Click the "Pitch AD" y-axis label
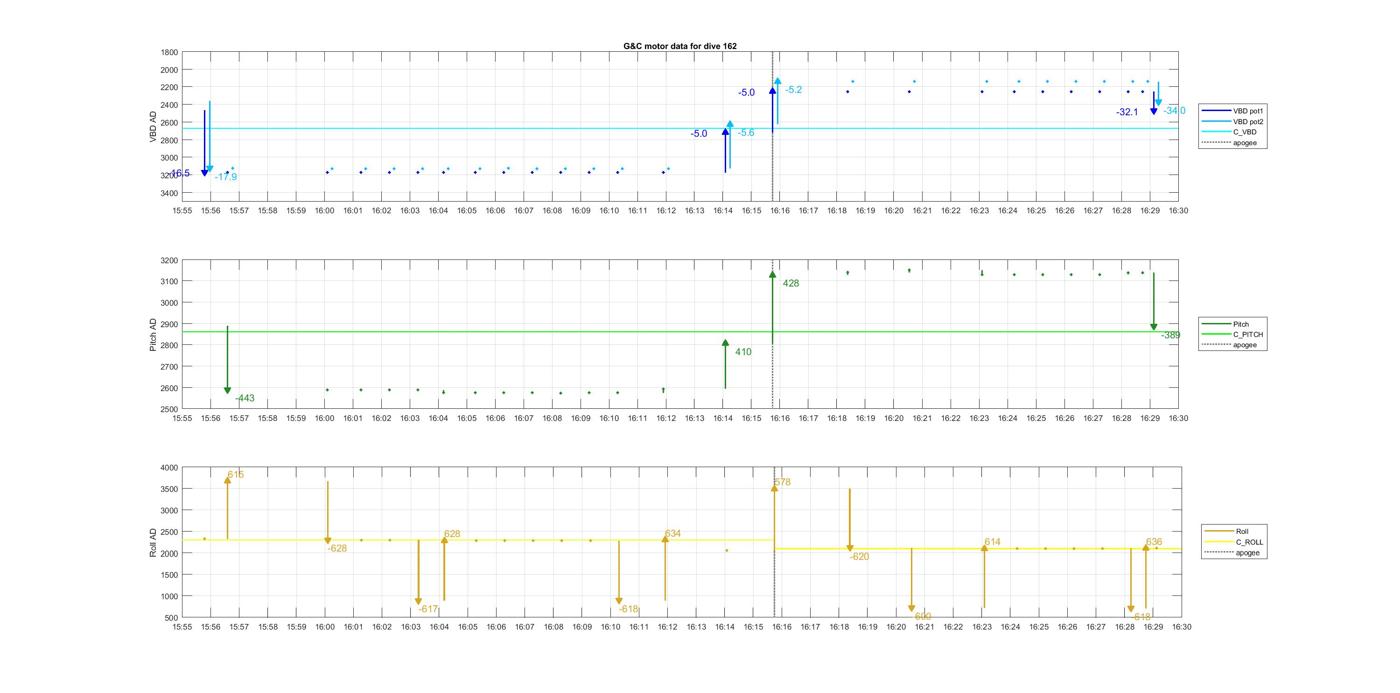Viewport: 1400px width, 693px height. (154, 334)
